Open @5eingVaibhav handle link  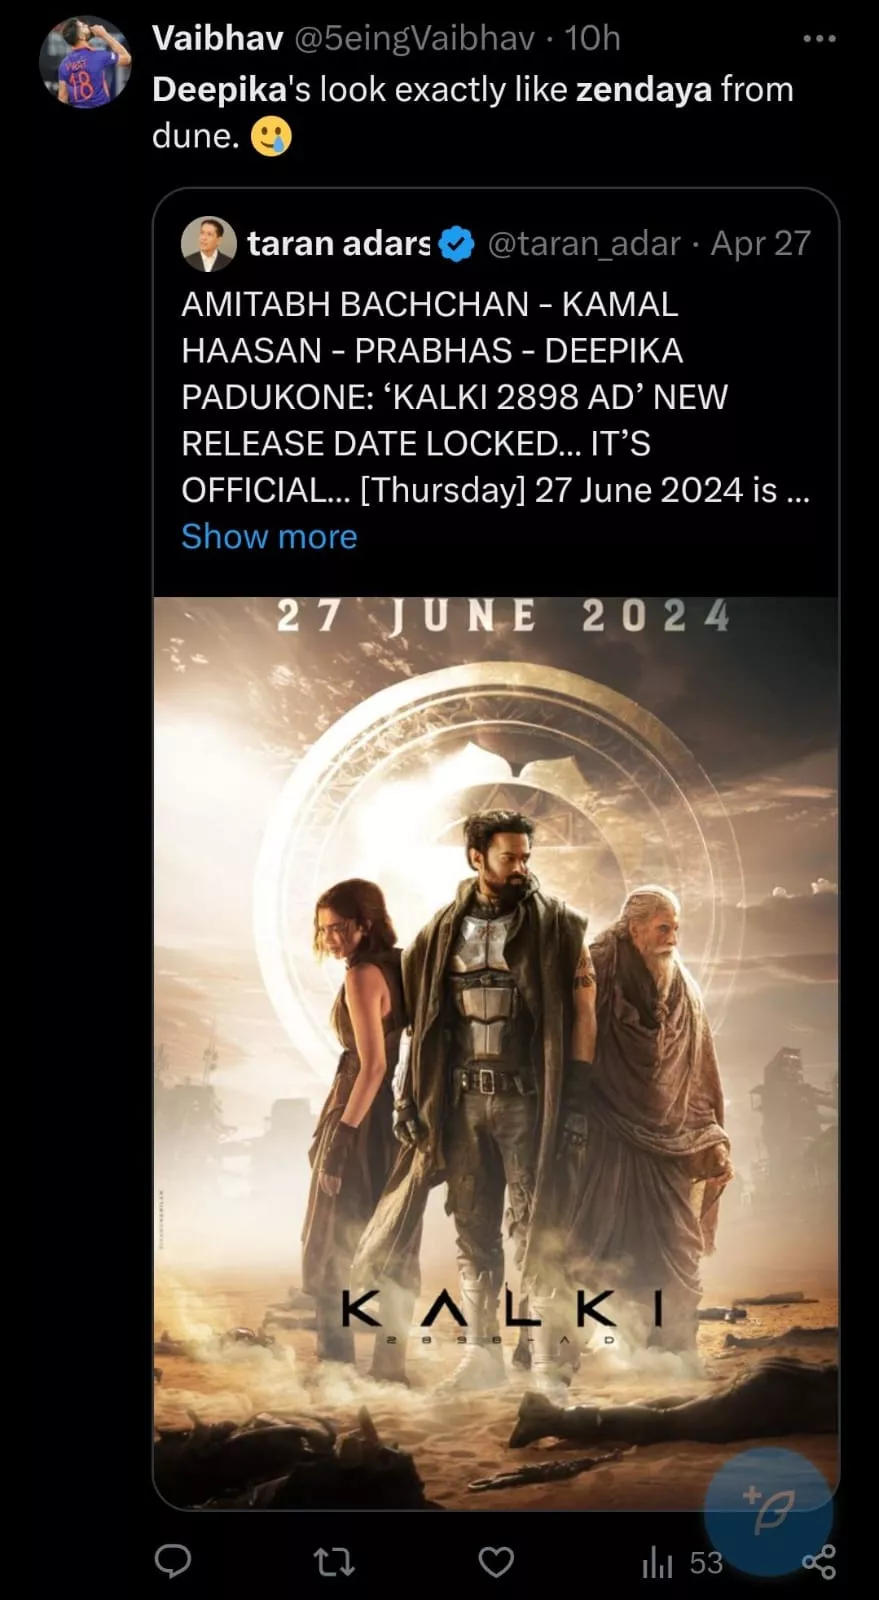pyautogui.click(x=414, y=38)
